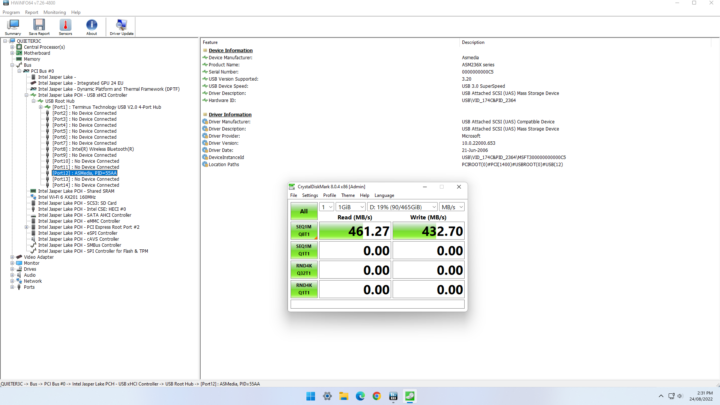Open the test count dropdown showing 1
This screenshot has width=720, height=405.
[x=326, y=207]
